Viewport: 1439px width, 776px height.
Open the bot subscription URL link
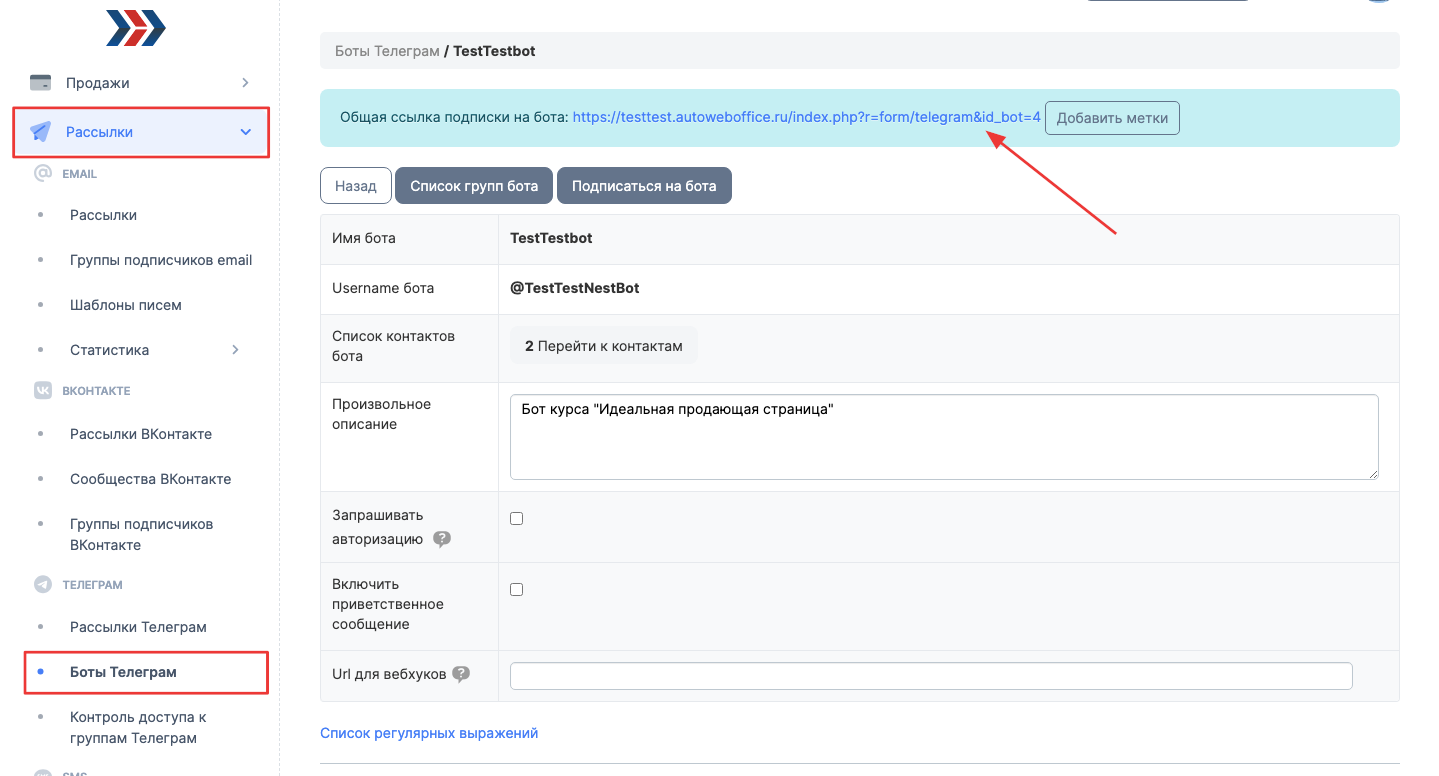pyautogui.click(x=806, y=117)
